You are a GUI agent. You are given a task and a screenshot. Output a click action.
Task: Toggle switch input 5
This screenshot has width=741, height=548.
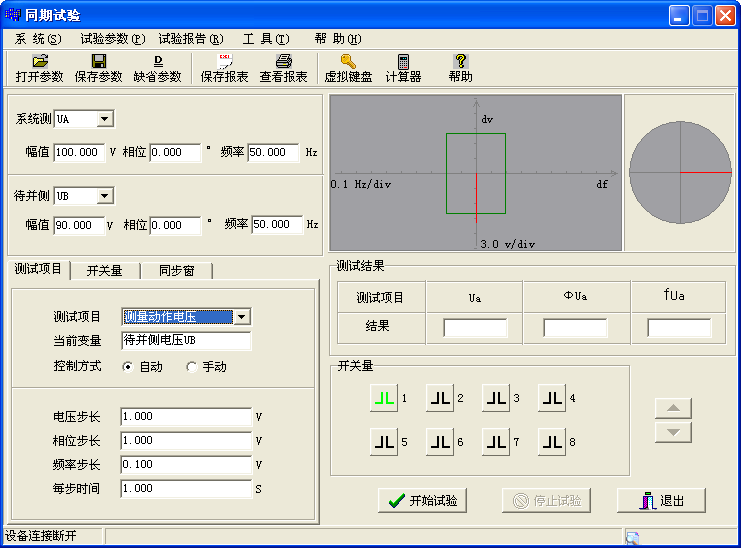[x=383, y=441]
